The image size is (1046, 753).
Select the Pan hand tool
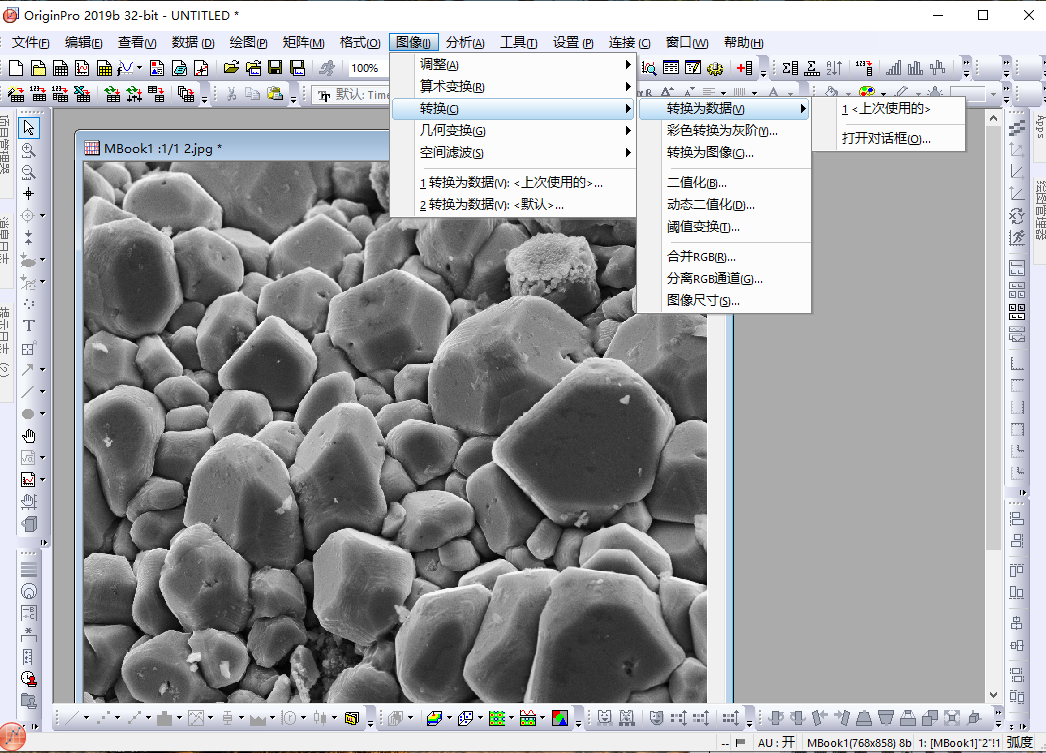point(29,435)
